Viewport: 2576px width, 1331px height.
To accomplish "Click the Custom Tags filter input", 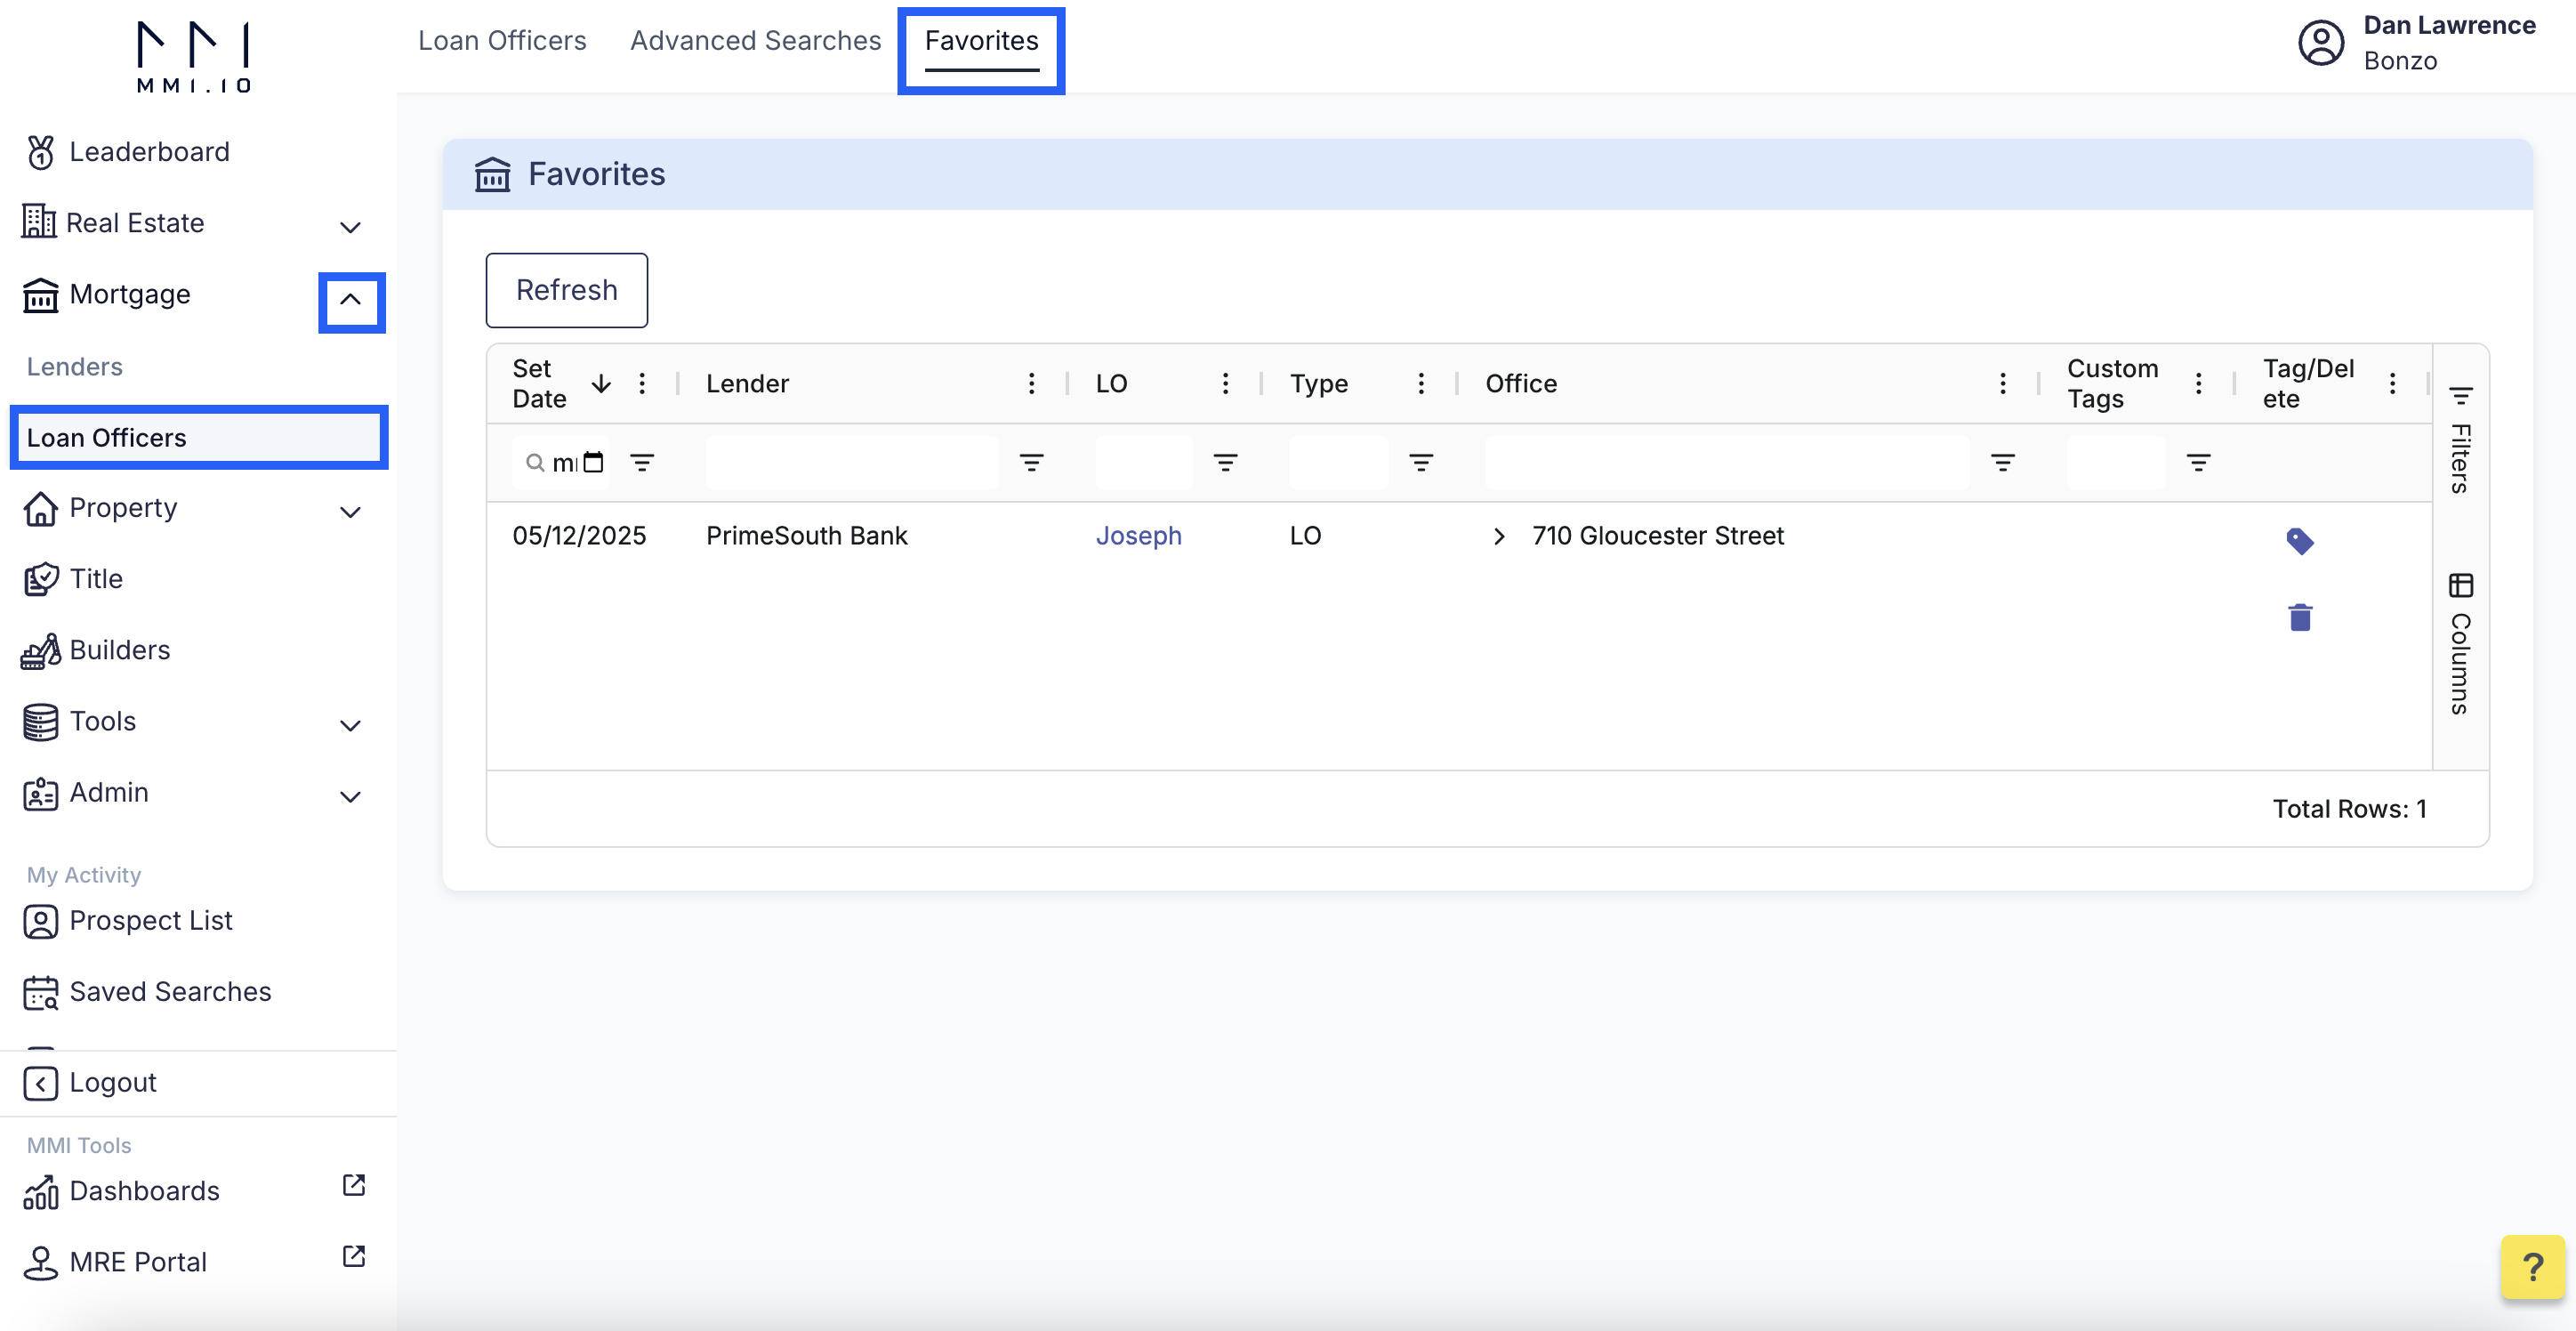I will click(x=2115, y=462).
